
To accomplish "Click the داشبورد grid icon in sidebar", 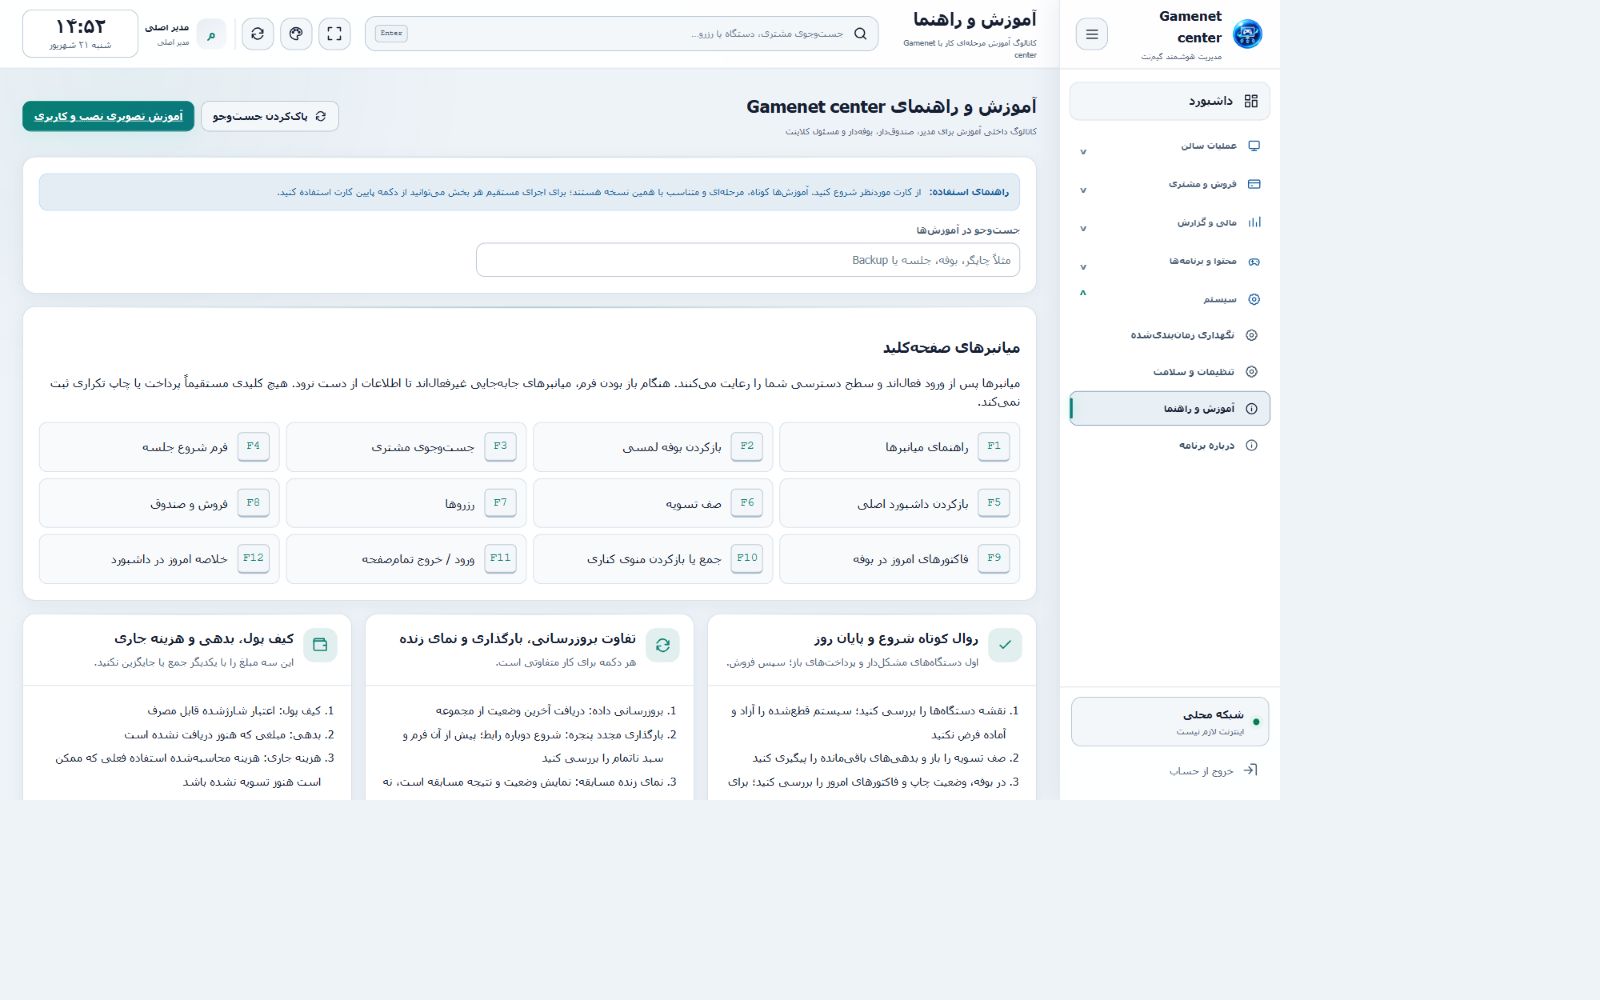I will tap(1251, 101).
